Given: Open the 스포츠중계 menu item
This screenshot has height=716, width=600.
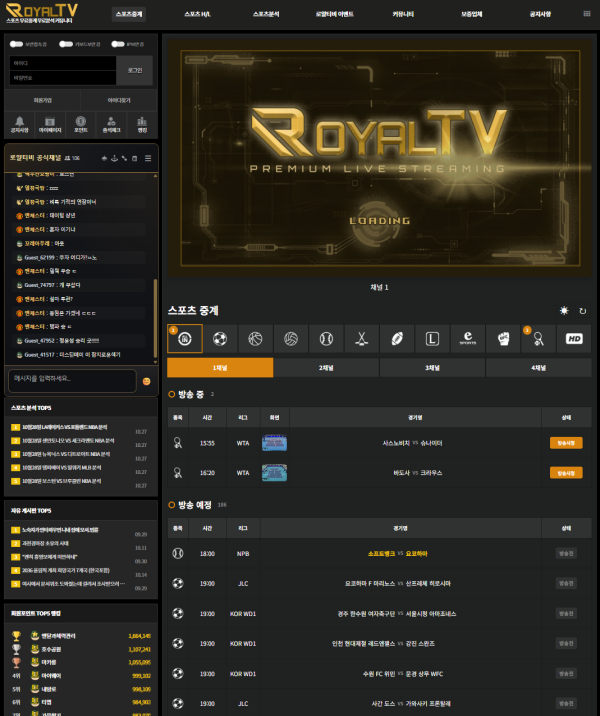Looking at the screenshot, I should [129, 14].
